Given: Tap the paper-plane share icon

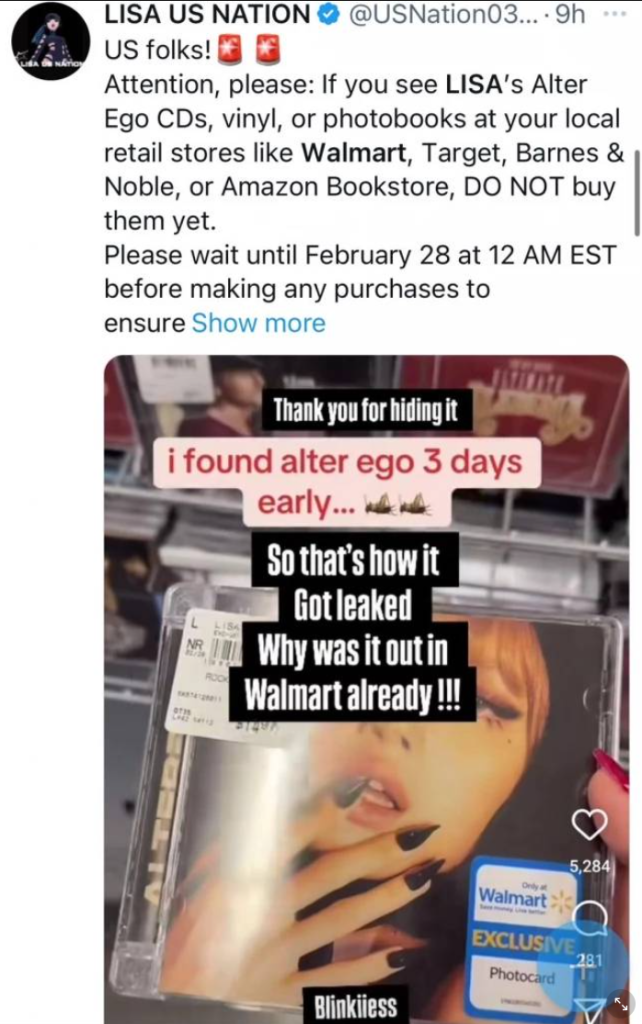Looking at the screenshot, I should [592, 1009].
